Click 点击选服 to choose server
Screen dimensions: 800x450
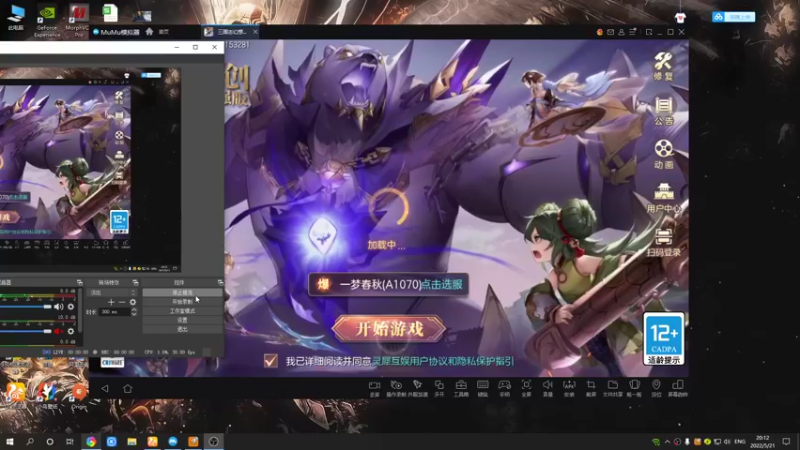pos(442,284)
